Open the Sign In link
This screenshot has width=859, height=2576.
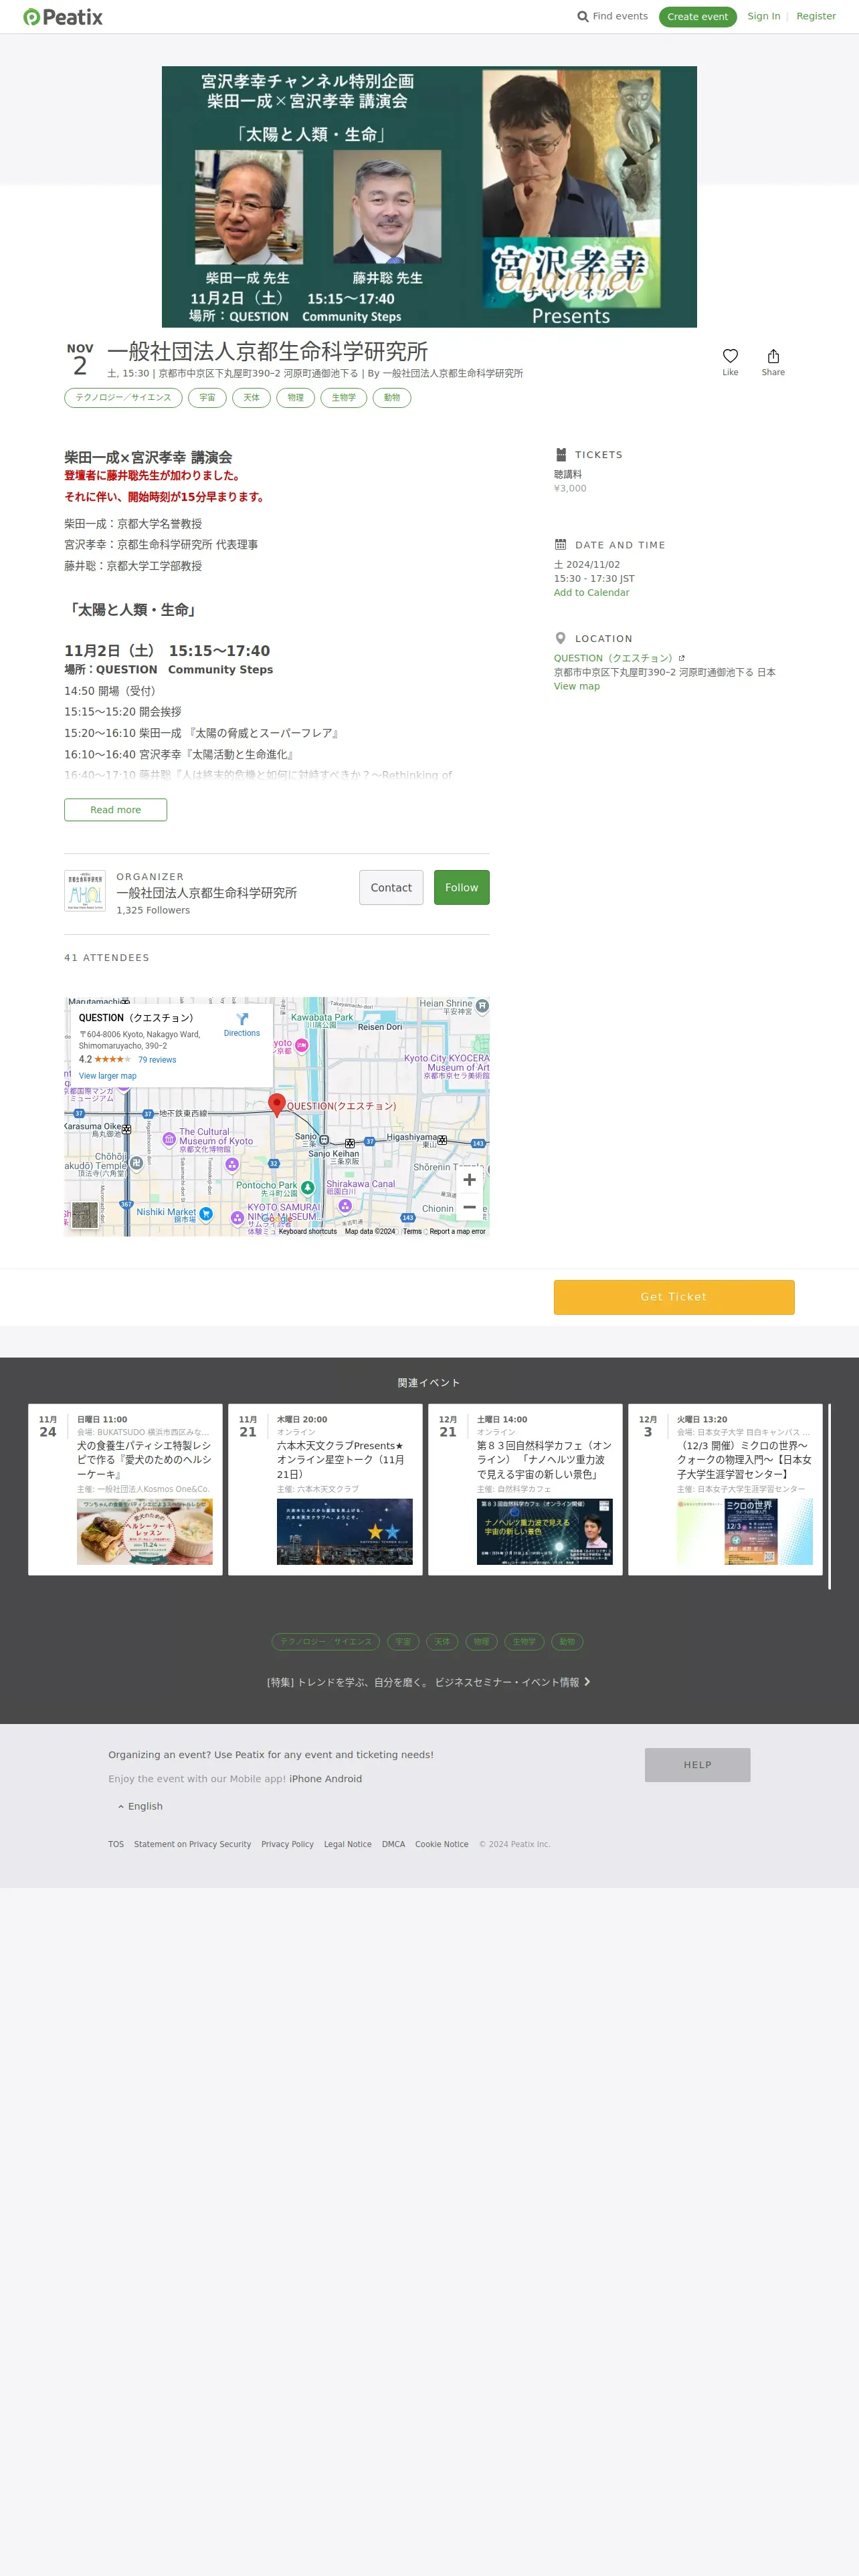[763, 16]
